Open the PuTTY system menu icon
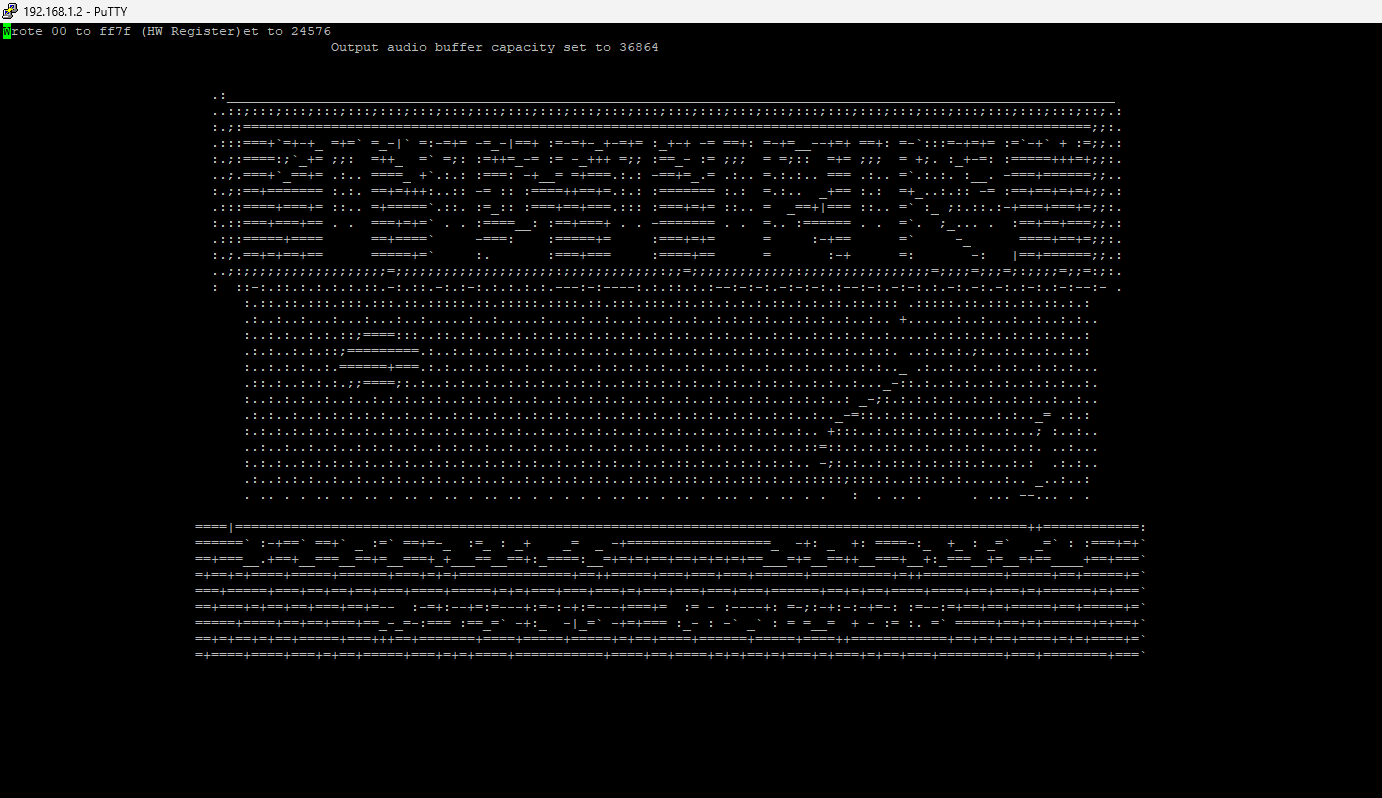Image resolution: width=1382 pixels, height=798 pixels. (10, 11)
